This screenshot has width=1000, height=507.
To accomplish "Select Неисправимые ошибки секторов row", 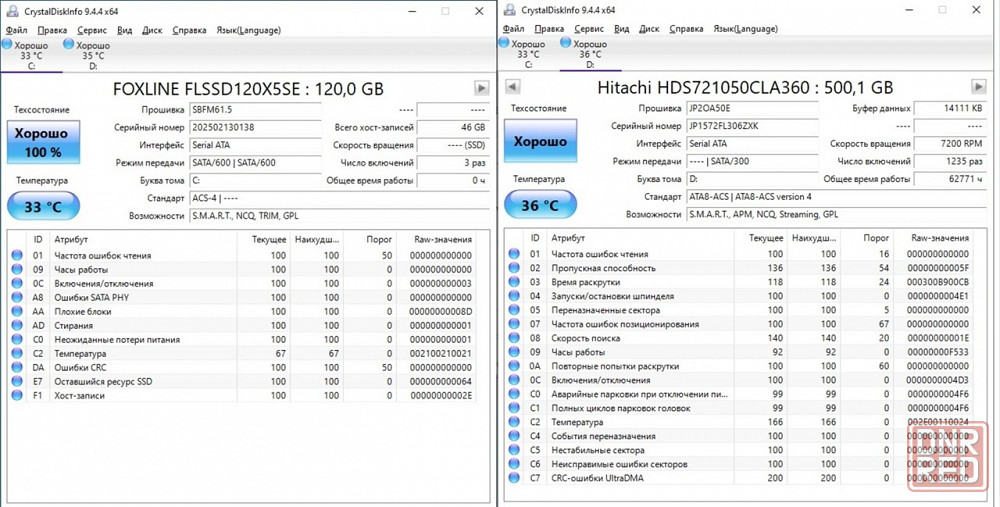I will (x=739, y=465).
